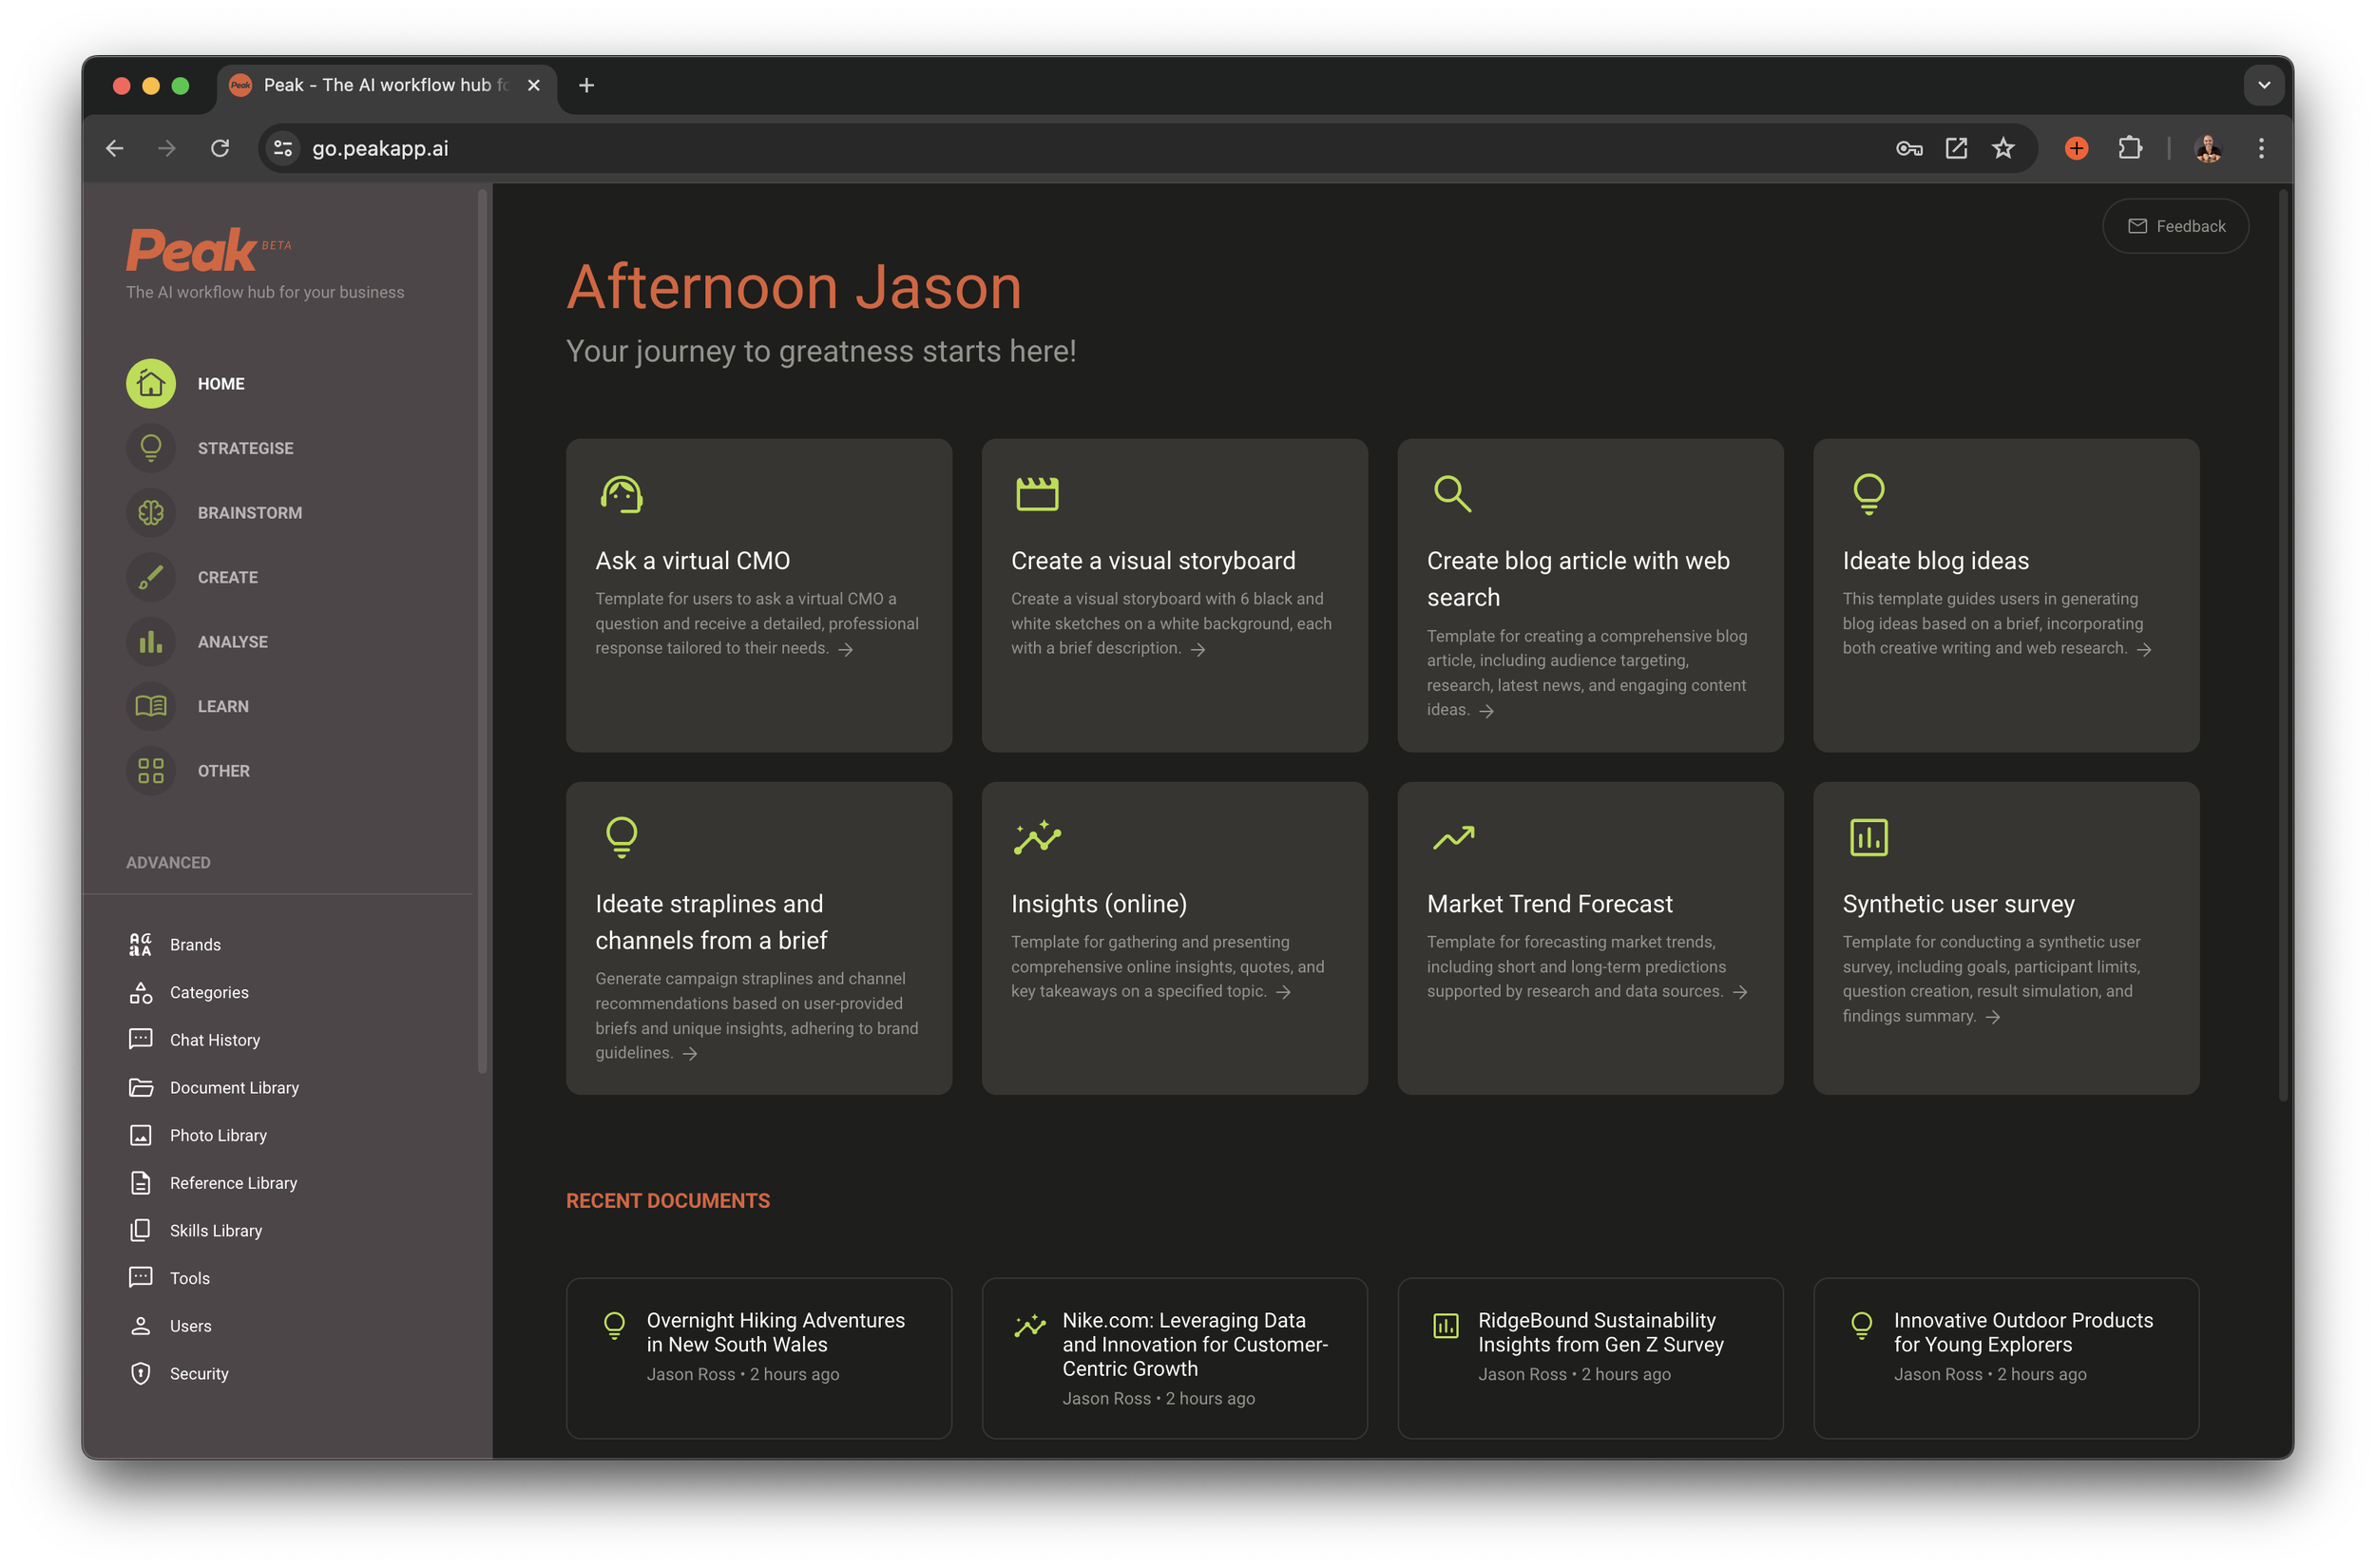Click the Analyse sidebar icon
This screenshot has height=1568, width=2376.
click(148, 641)
